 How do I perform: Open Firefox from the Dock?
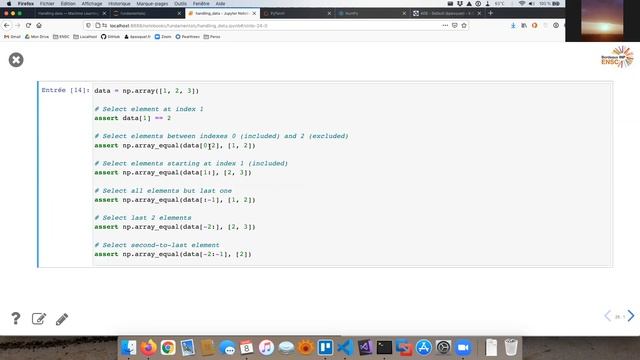[148, 348]
